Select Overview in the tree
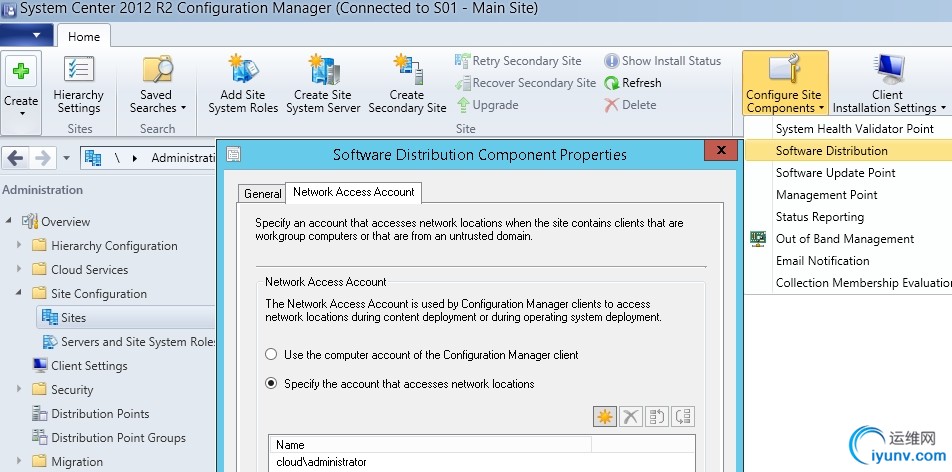Image resolution: width=952 pixels, height=472 pixels. click(56, 222)
